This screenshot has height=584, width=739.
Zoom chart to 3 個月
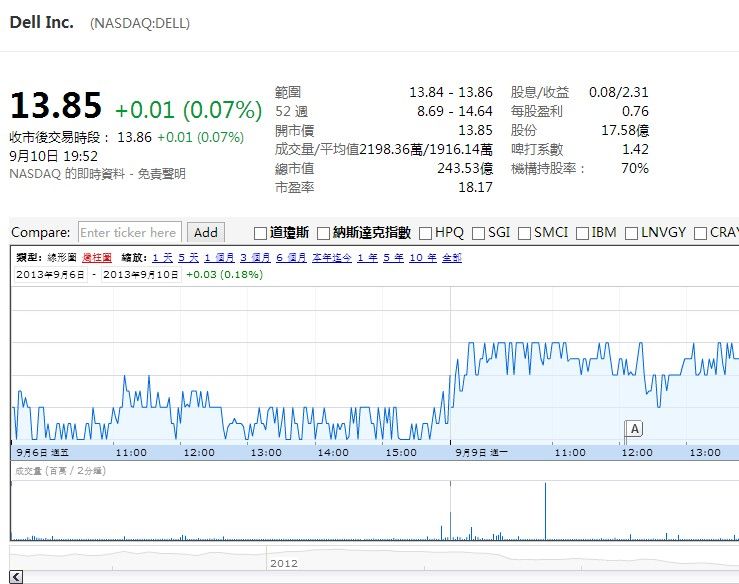click(255, 257)
